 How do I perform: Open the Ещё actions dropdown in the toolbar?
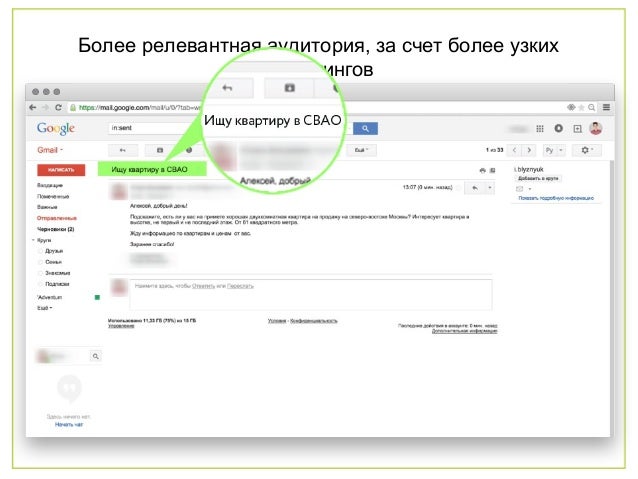(361, 150)
